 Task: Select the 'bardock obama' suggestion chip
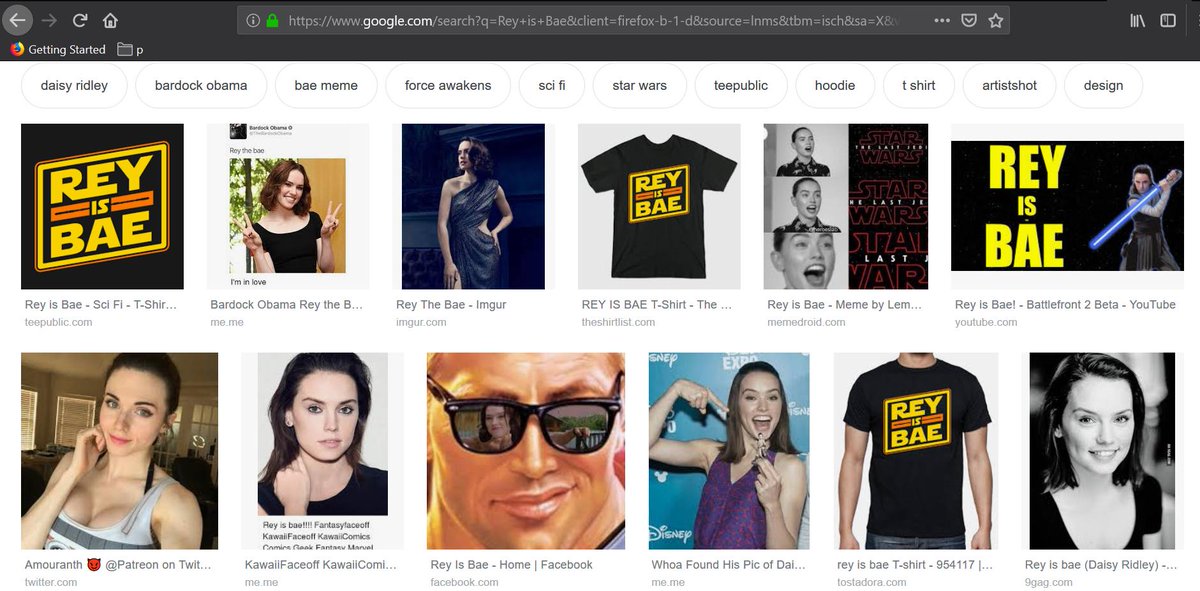click(x=201, y=85)
